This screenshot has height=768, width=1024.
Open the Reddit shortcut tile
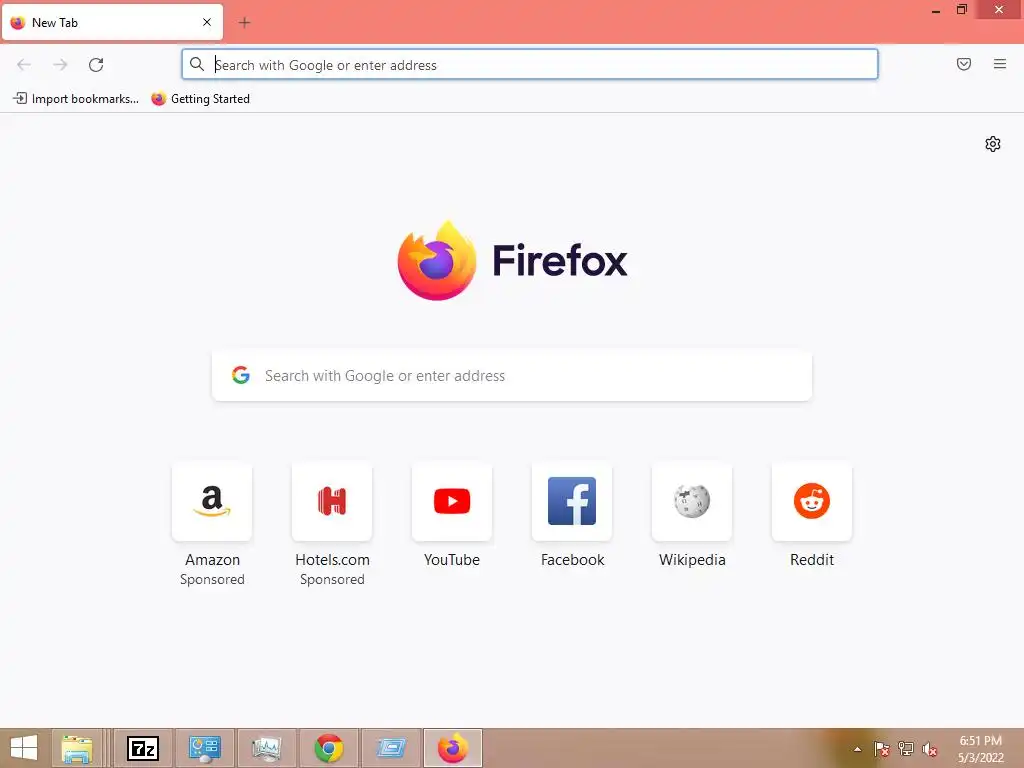(812, 502)
